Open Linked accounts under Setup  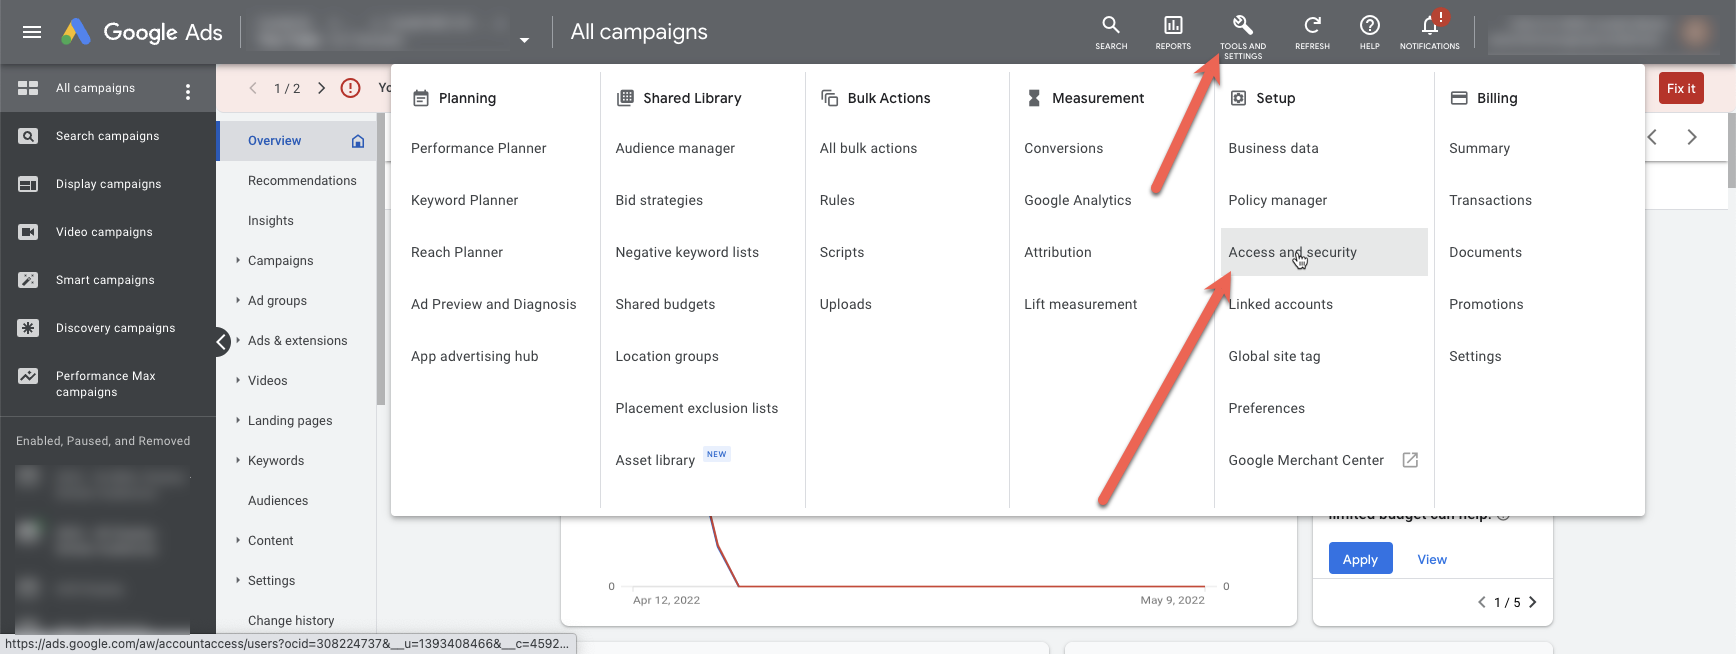coord(1280,304)
